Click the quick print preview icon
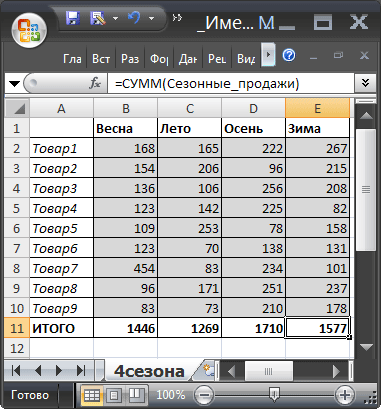Screen dimensions: 381x409 click(x=98, y=18)
